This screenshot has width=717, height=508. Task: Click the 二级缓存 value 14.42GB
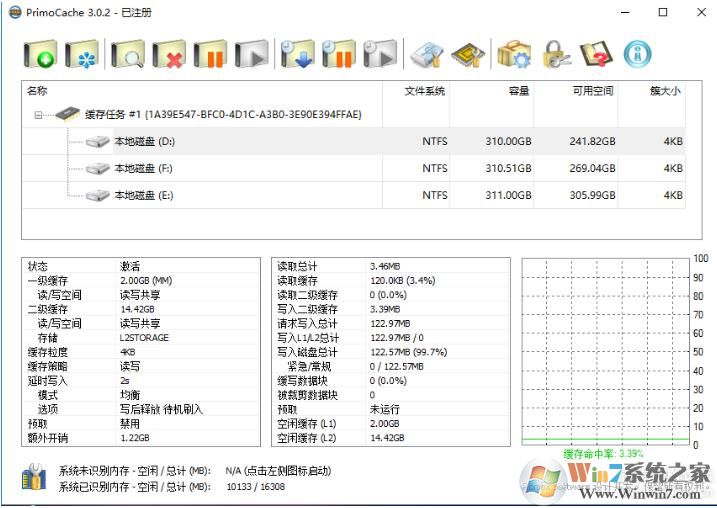click(137, 309)
